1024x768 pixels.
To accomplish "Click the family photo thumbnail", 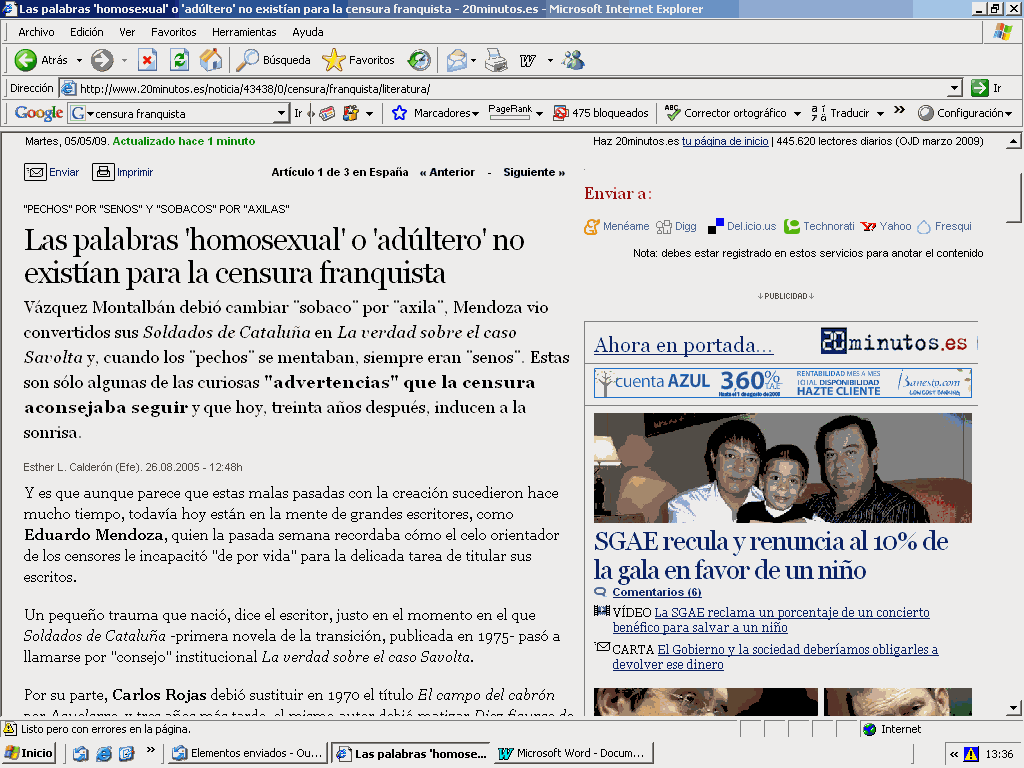I will click(782, 468).
